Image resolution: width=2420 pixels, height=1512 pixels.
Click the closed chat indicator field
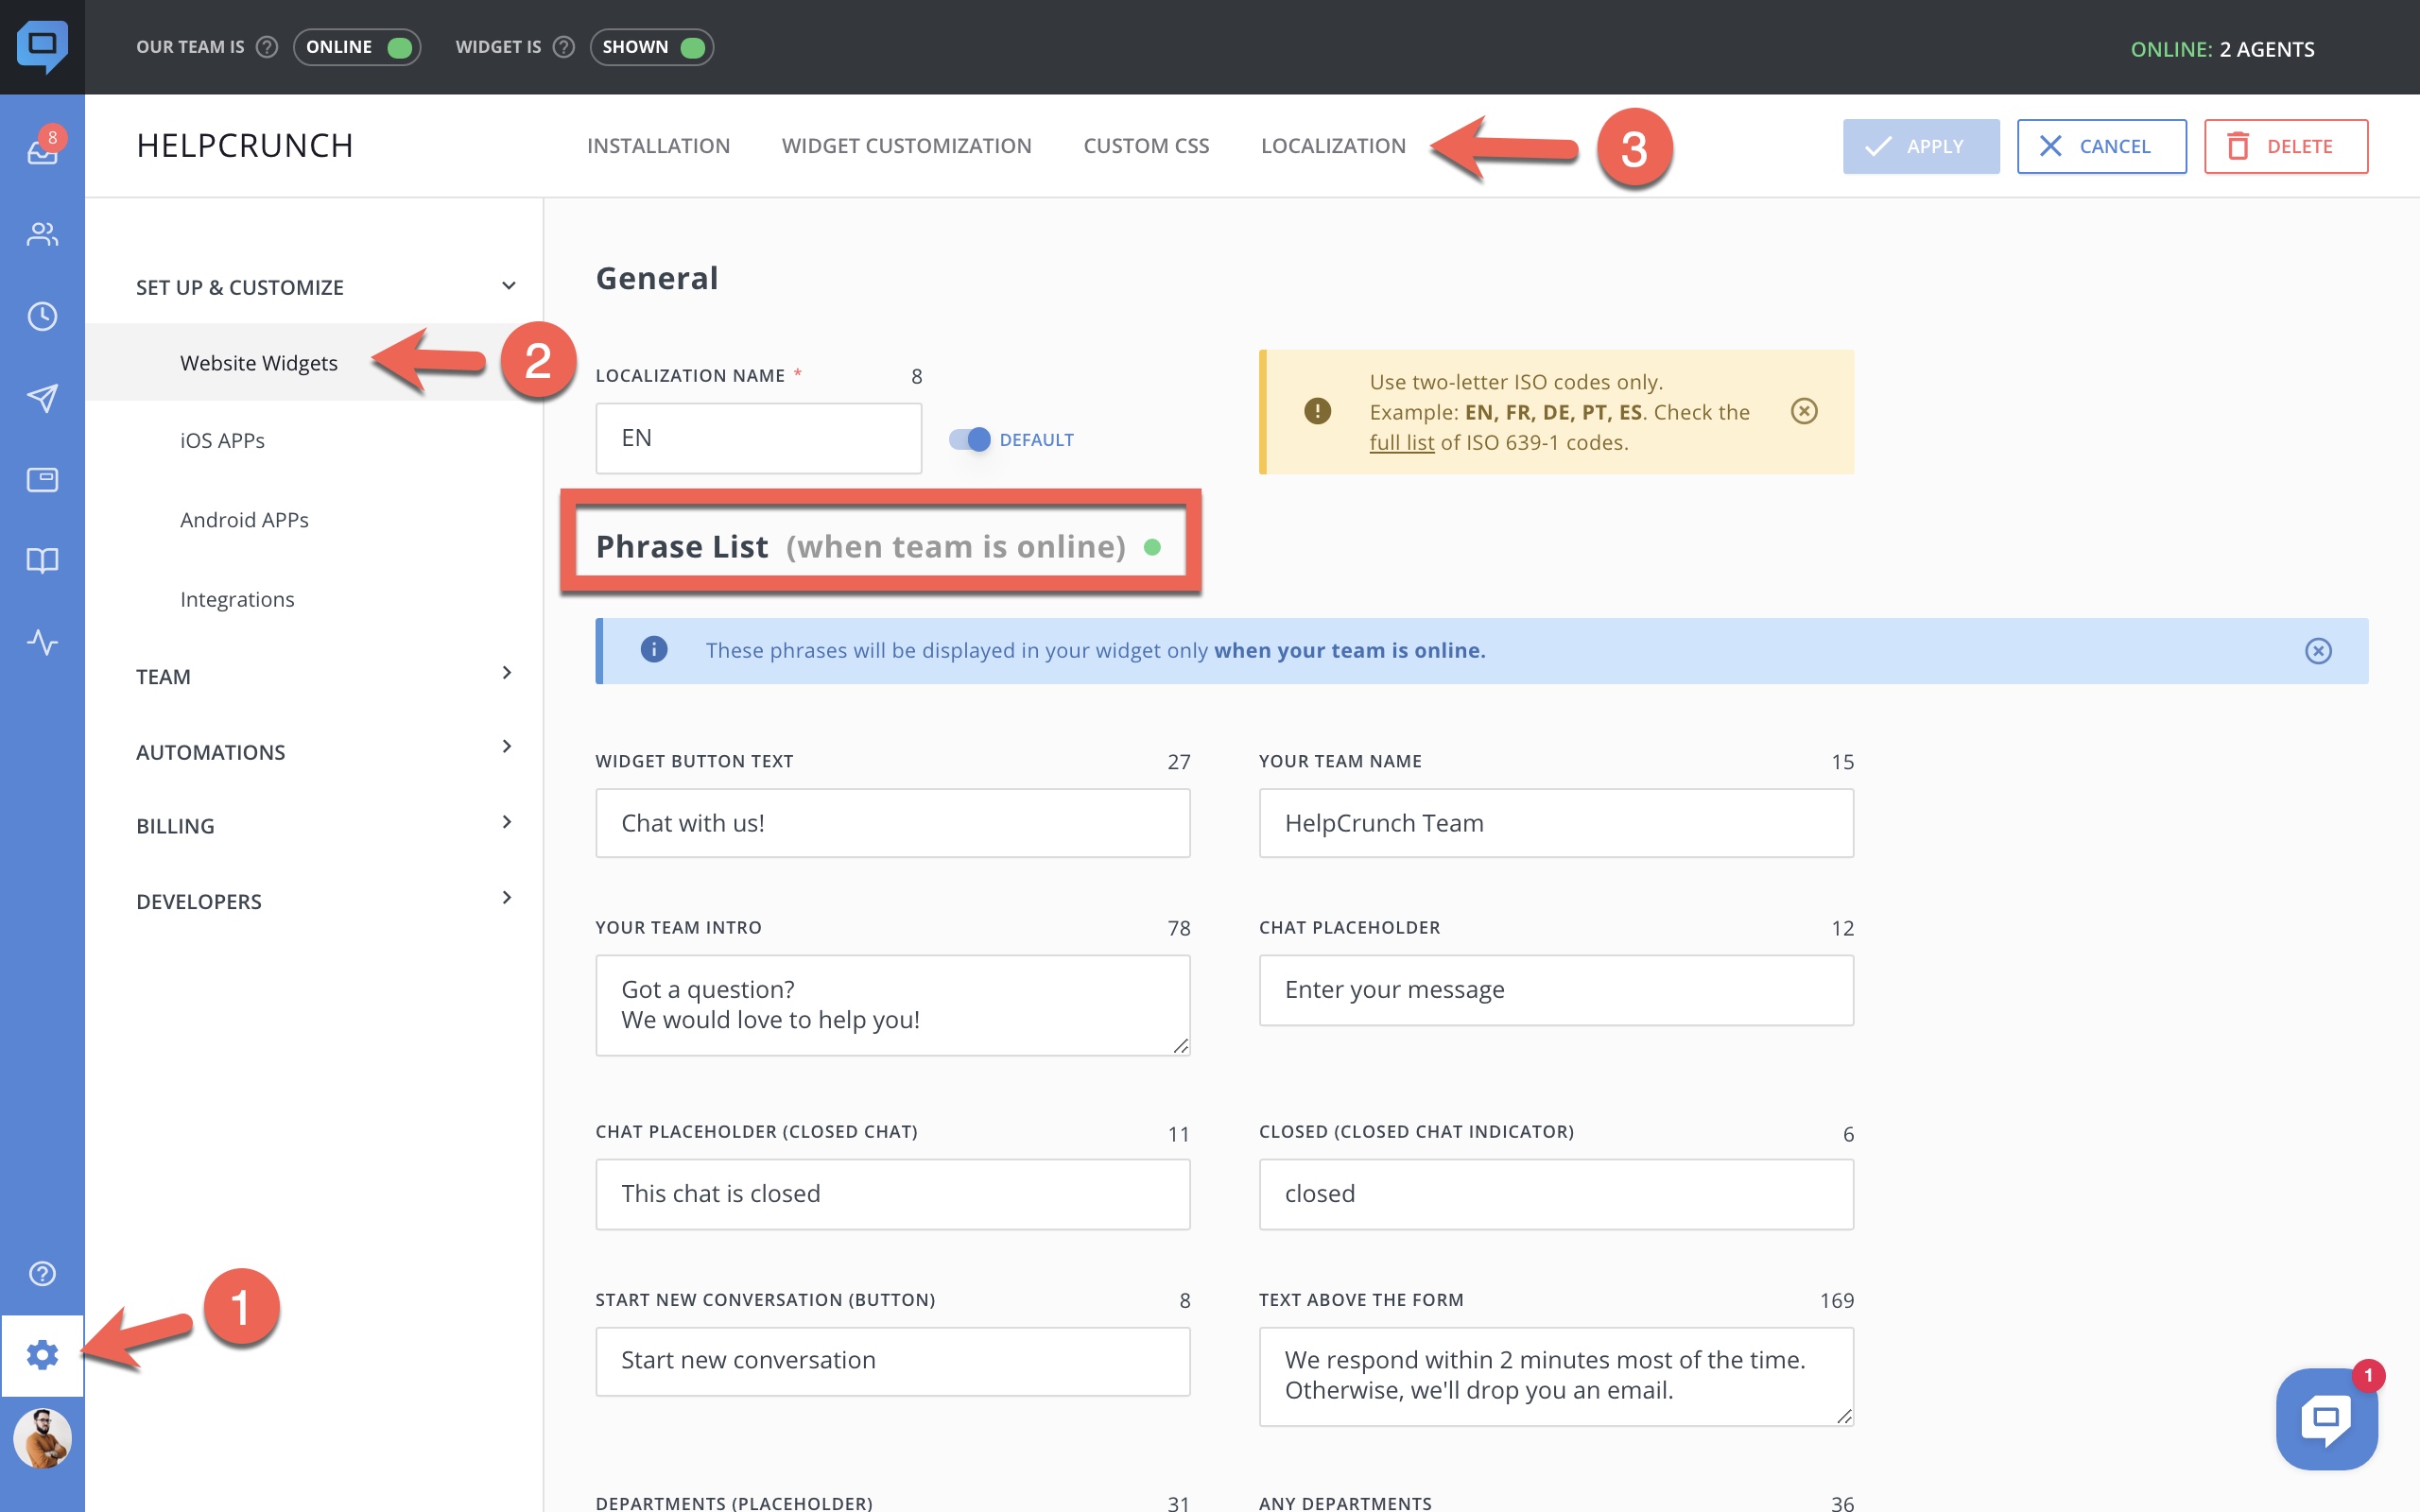1556,1194
